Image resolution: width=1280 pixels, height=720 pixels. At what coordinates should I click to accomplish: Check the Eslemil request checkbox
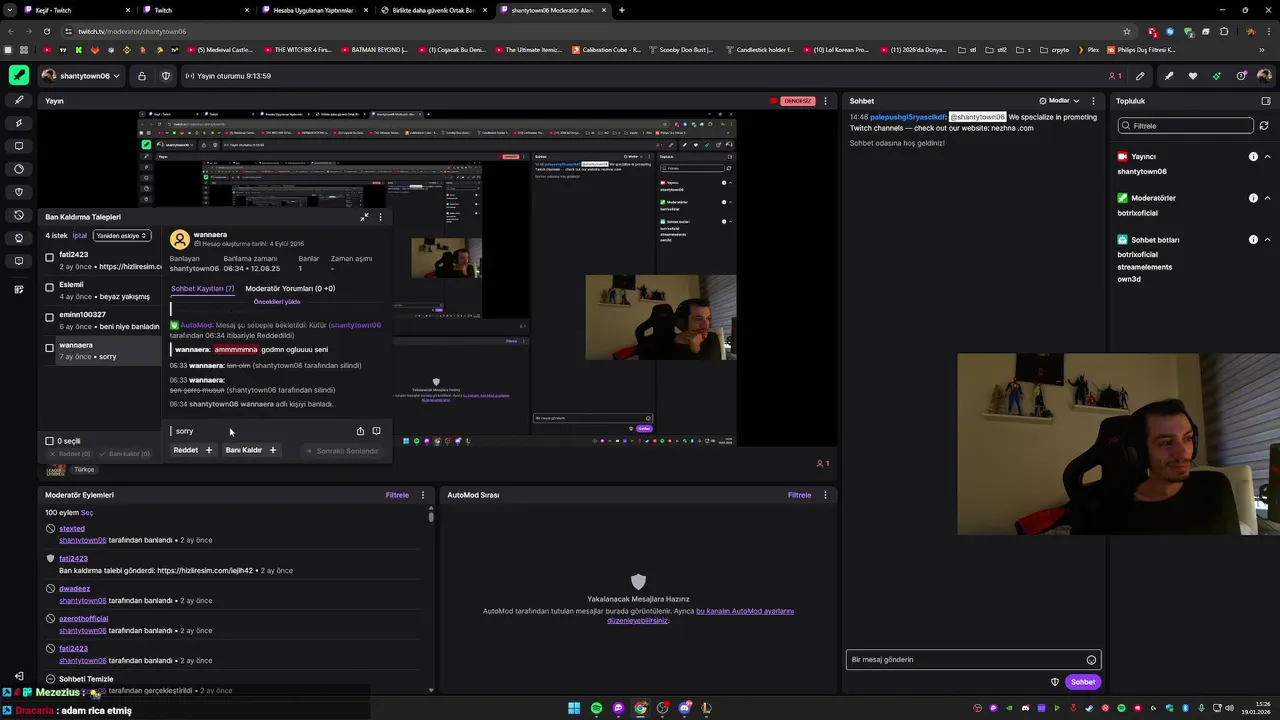[49, 287]
